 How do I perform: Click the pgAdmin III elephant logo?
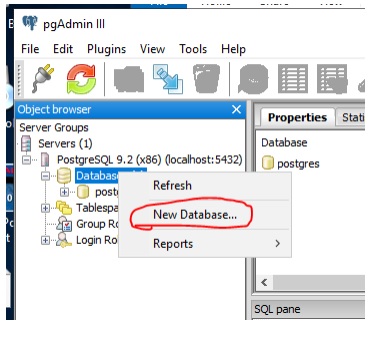coord(30,23)
